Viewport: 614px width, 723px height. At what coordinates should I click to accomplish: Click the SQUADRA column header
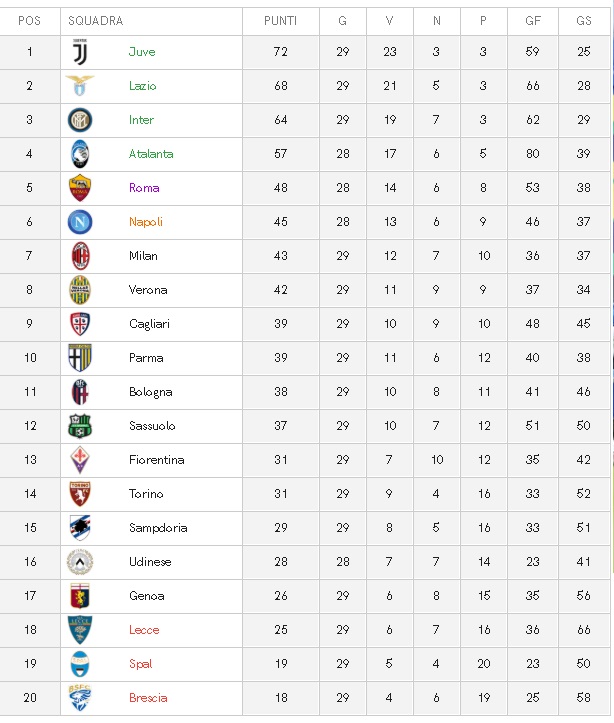95,21
